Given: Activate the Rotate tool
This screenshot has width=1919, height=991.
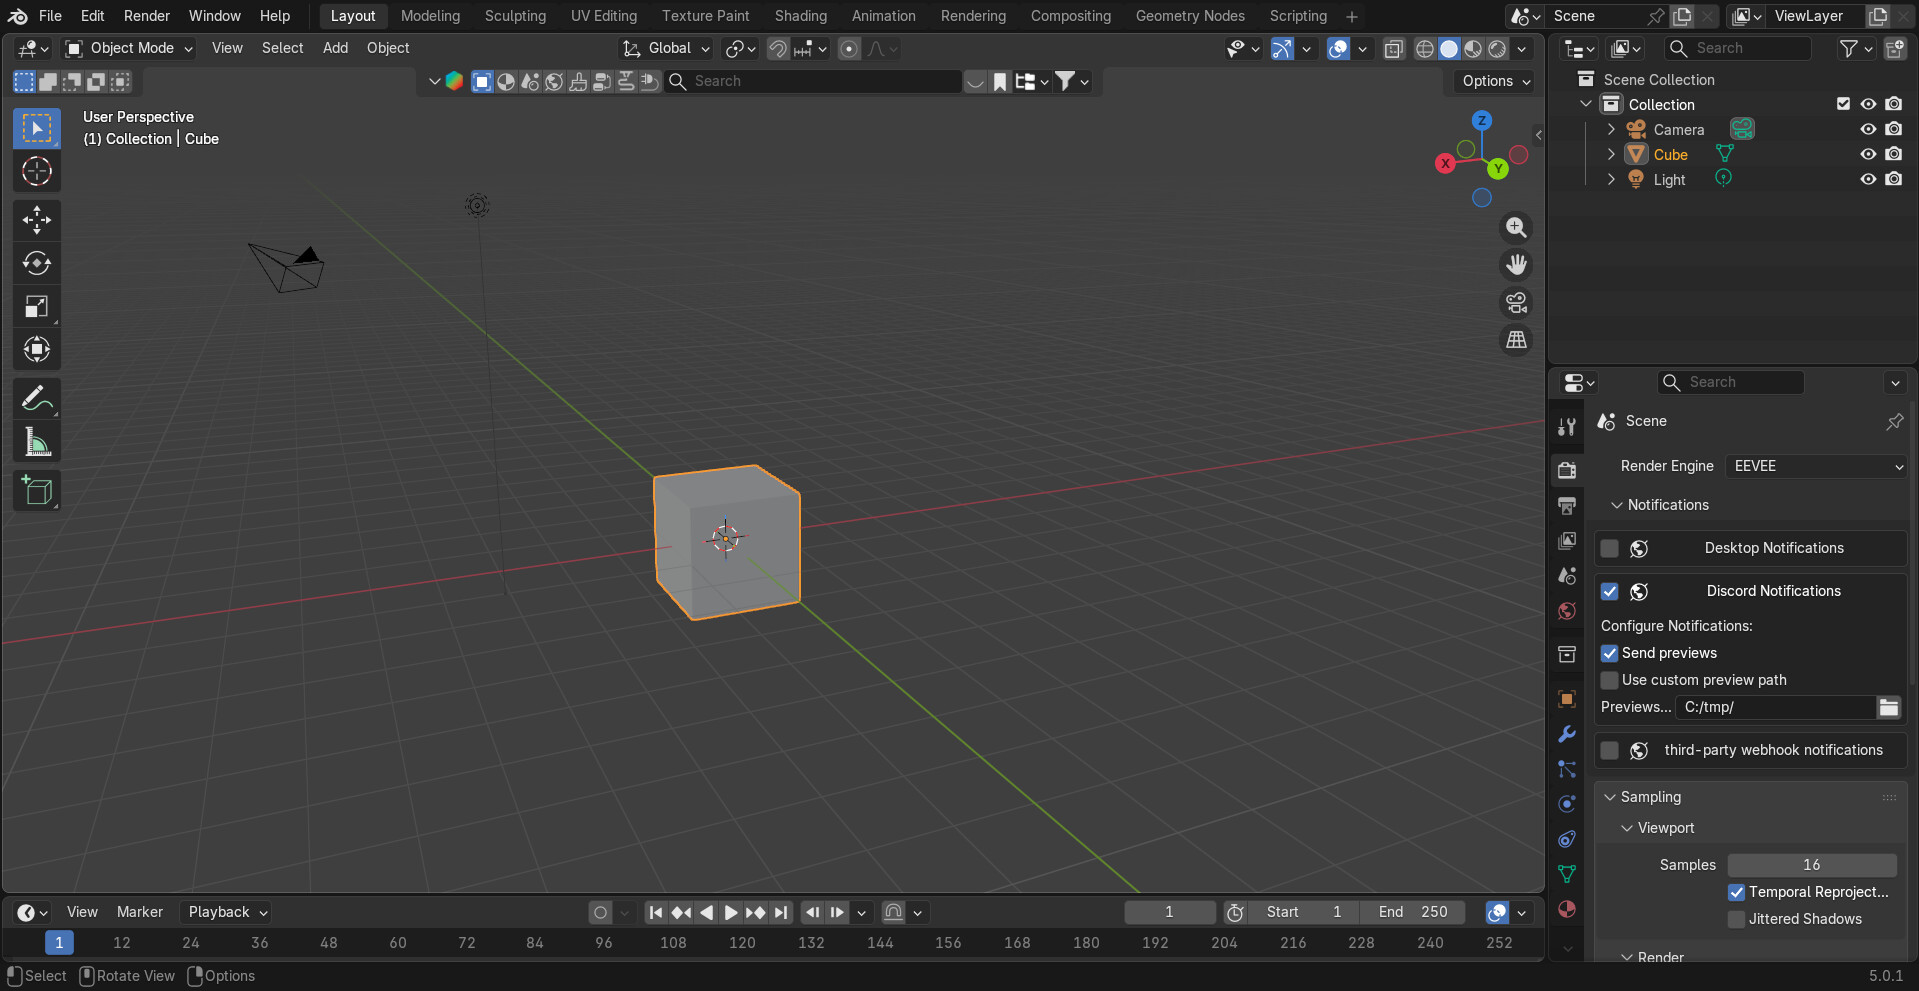Looking at the screenshot, I should (x=37, y=263).
